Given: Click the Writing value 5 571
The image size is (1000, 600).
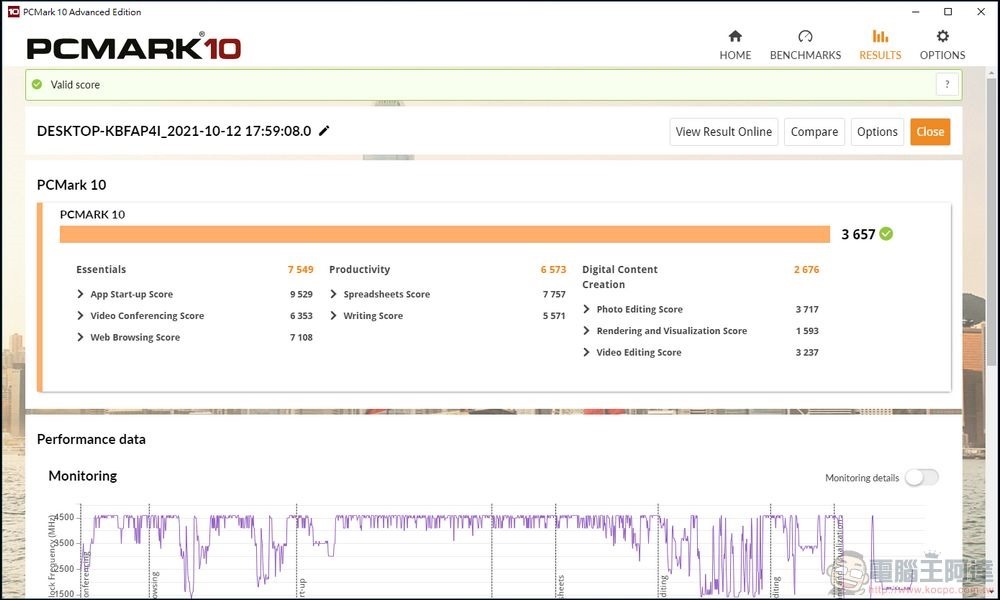Looking at the screenshot, I should (554, 316).
